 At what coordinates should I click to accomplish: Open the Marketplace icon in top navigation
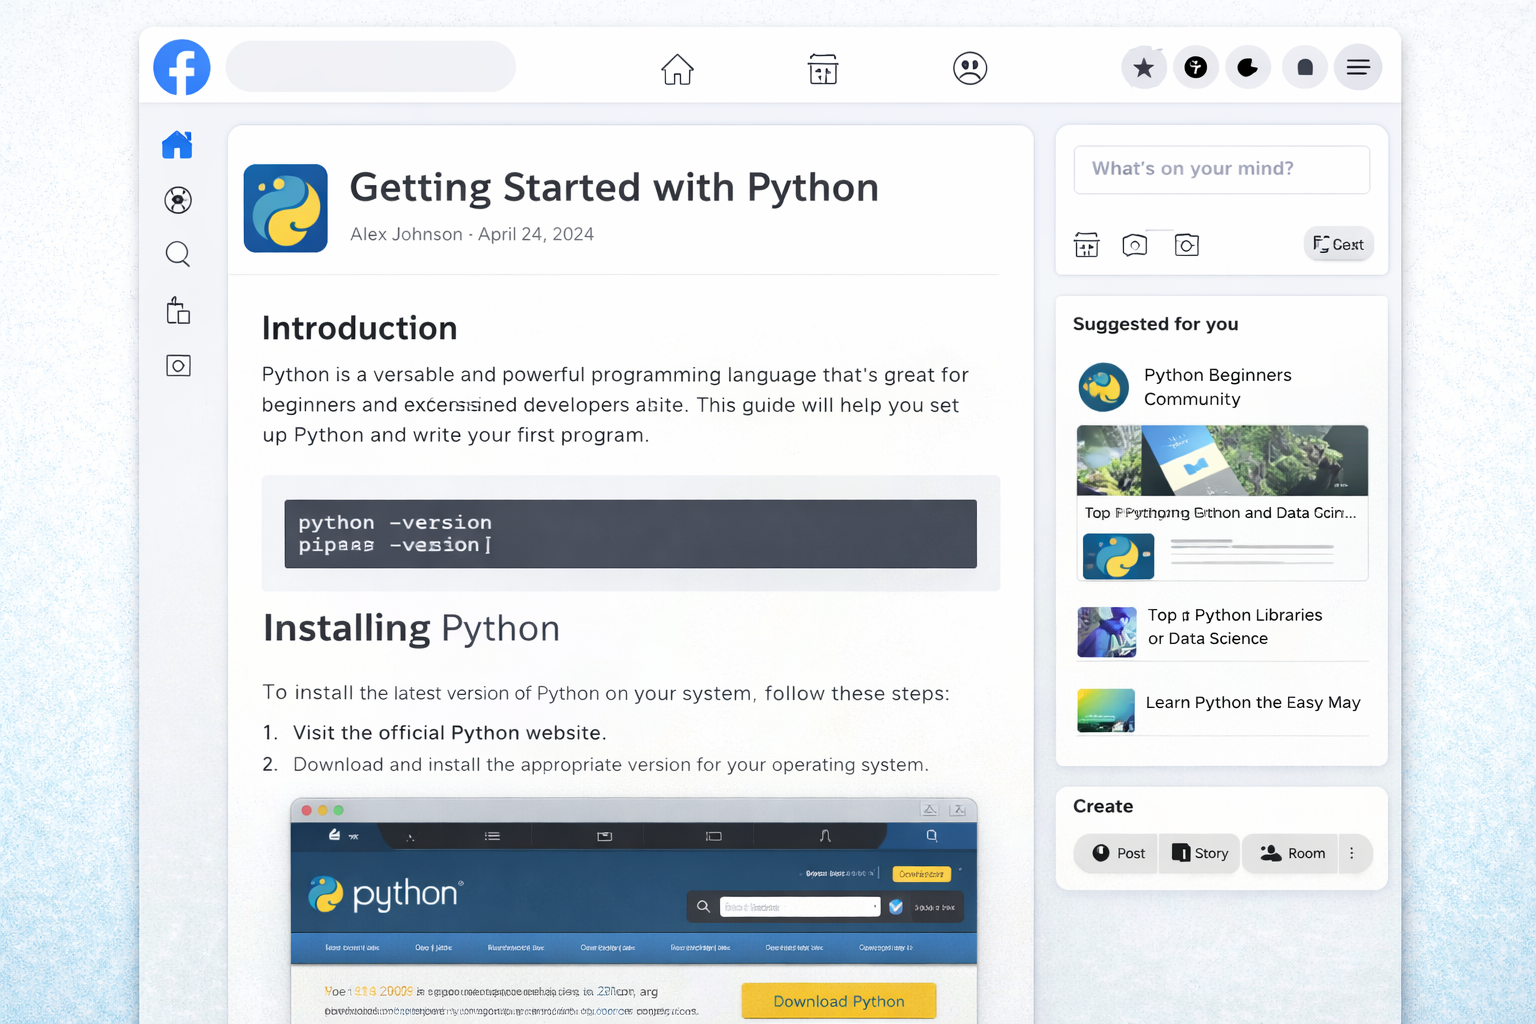click(822, 68)
